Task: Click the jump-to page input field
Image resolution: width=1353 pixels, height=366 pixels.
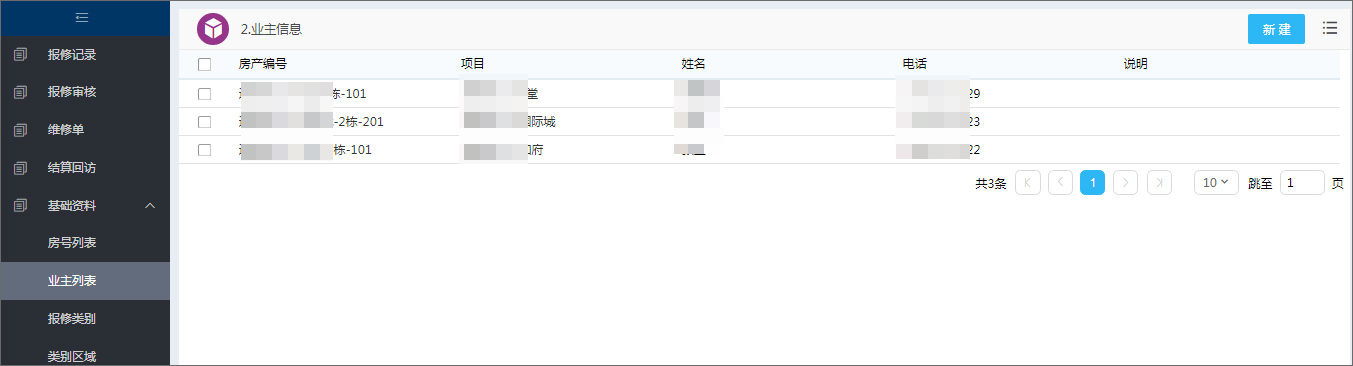Action: pos(1302,183)
